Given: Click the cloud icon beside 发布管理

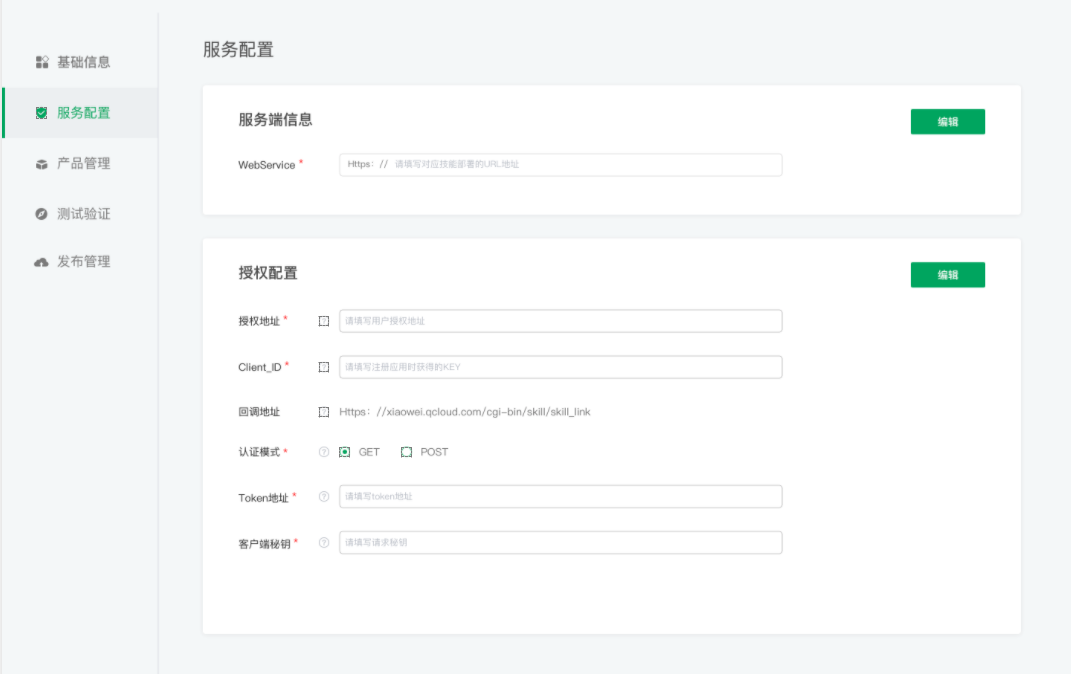Looking at the screenshot, I should (41, 261).
